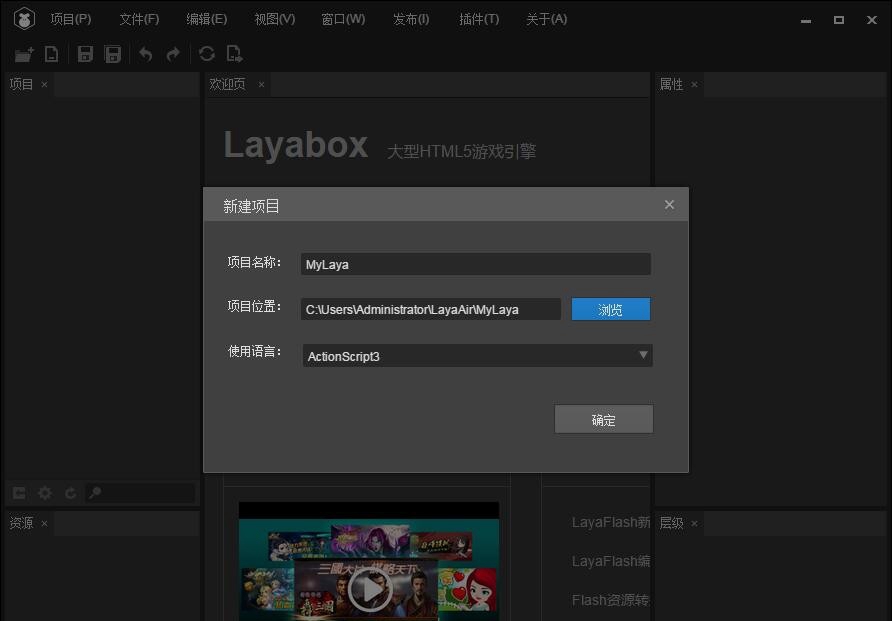Click the undo arrow in the toolbar
Image resolution: width=892 pixels, height=621 pixels.
pyautogui.click(x=146, y=54)
